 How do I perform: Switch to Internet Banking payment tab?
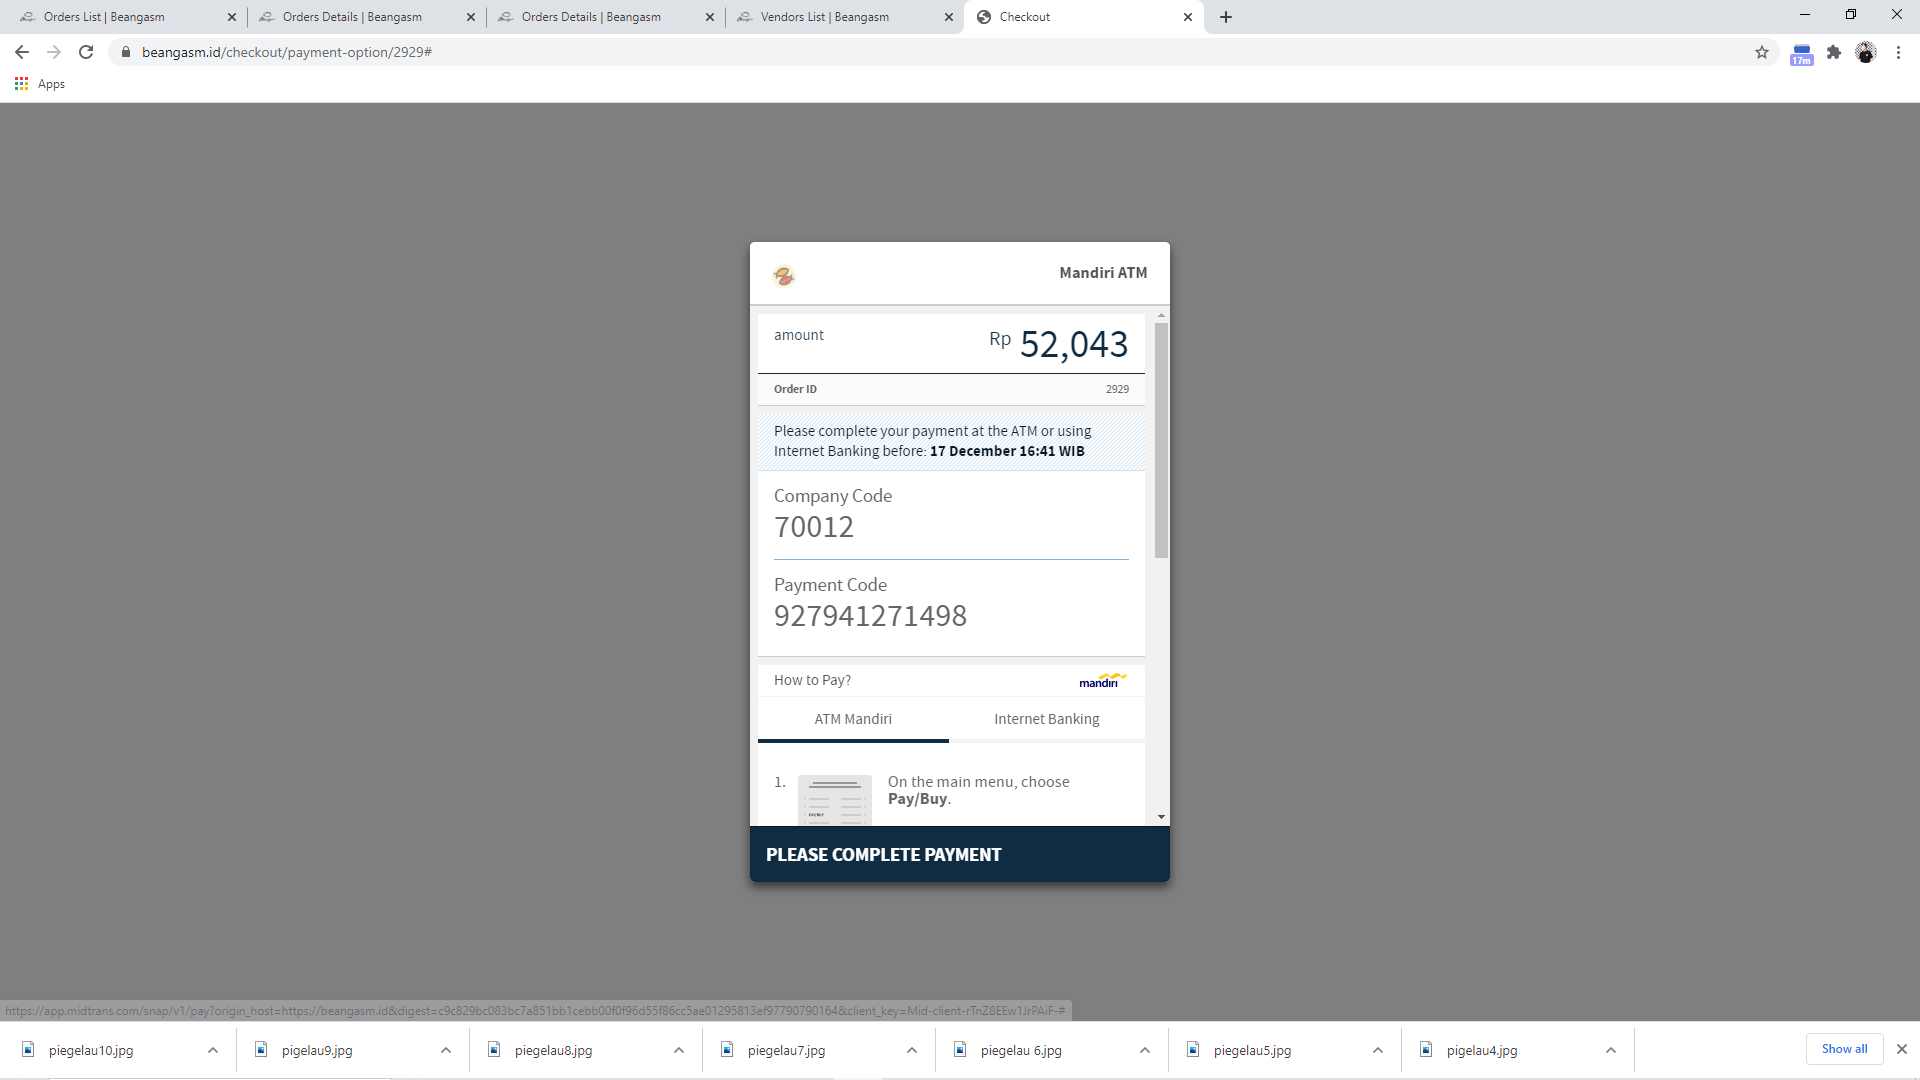point(1047,719)
